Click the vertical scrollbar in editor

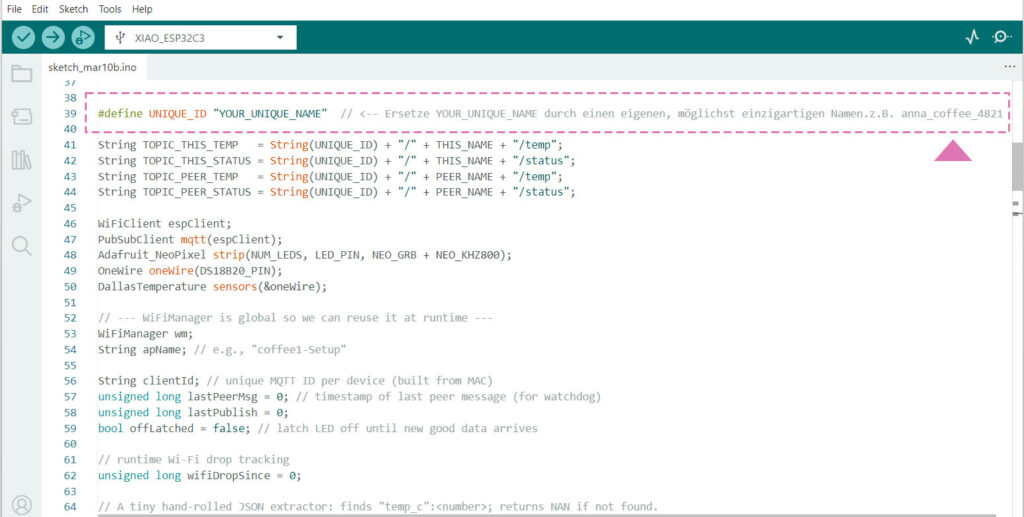pos(1016,180)
